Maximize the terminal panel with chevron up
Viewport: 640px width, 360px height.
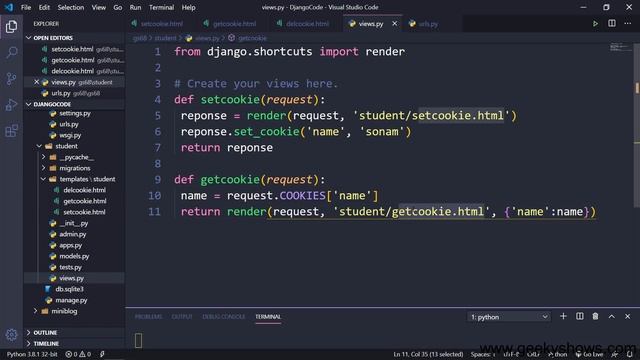tap(611, 316)
